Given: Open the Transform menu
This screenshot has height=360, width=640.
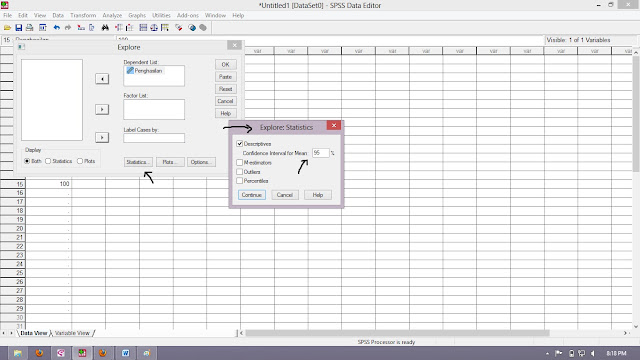Looking at the screenshot, I should click(83, 16).
